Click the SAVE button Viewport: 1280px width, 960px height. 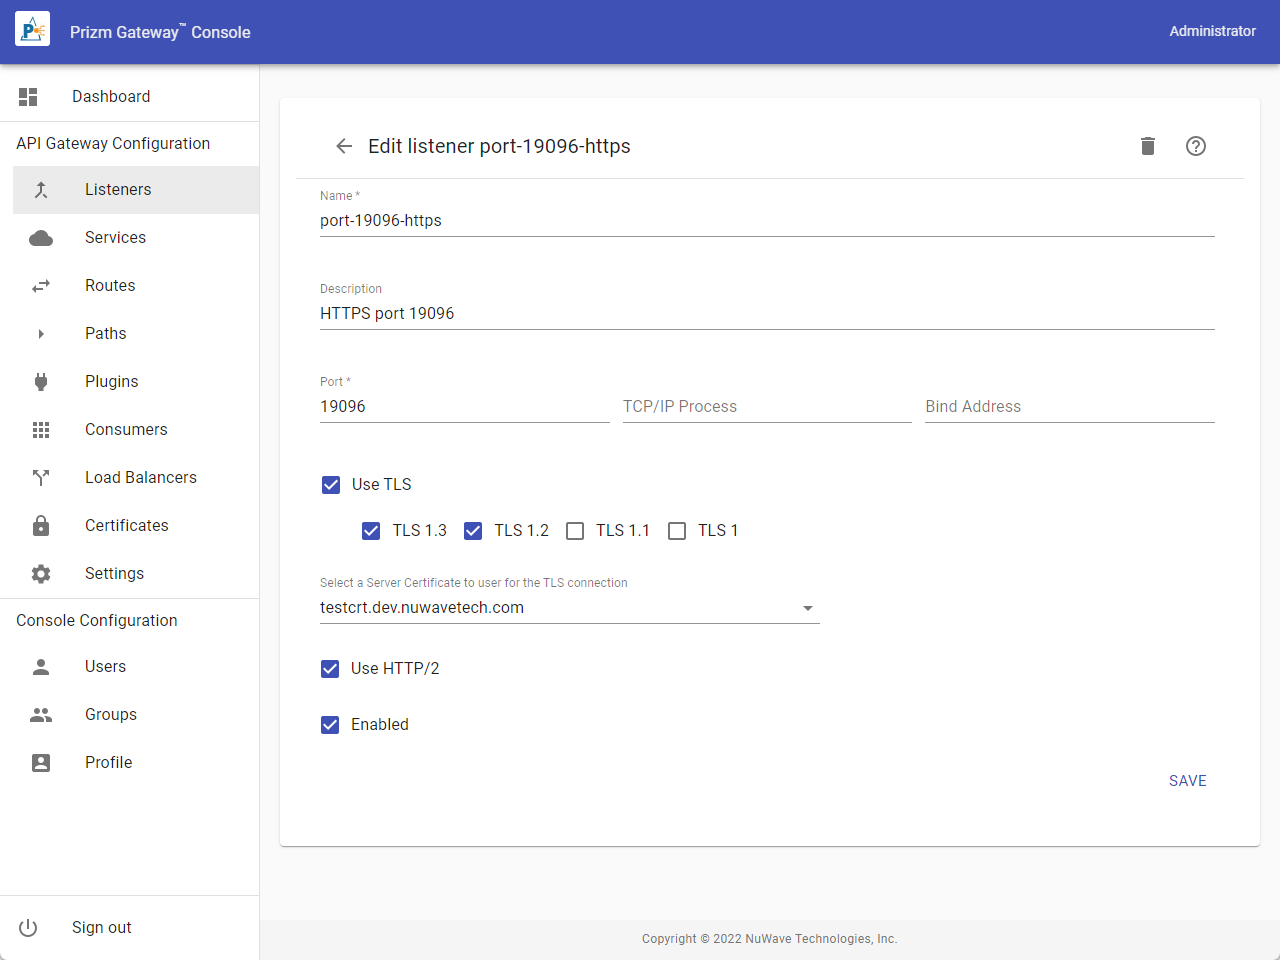click(x=1187, y=781)
